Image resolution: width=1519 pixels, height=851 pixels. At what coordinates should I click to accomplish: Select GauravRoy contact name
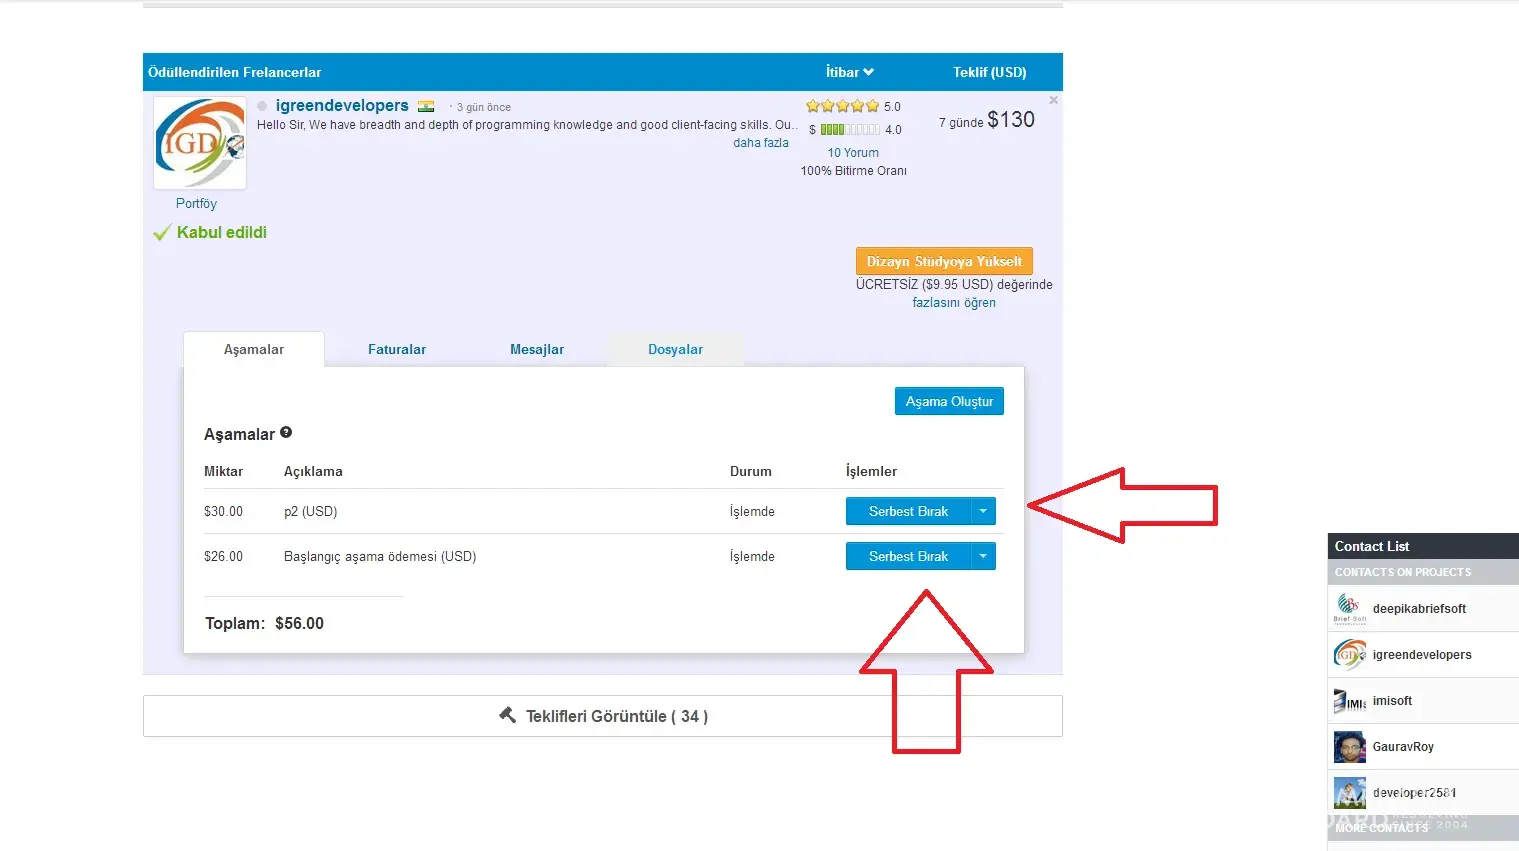click(x=1403, y=746)
